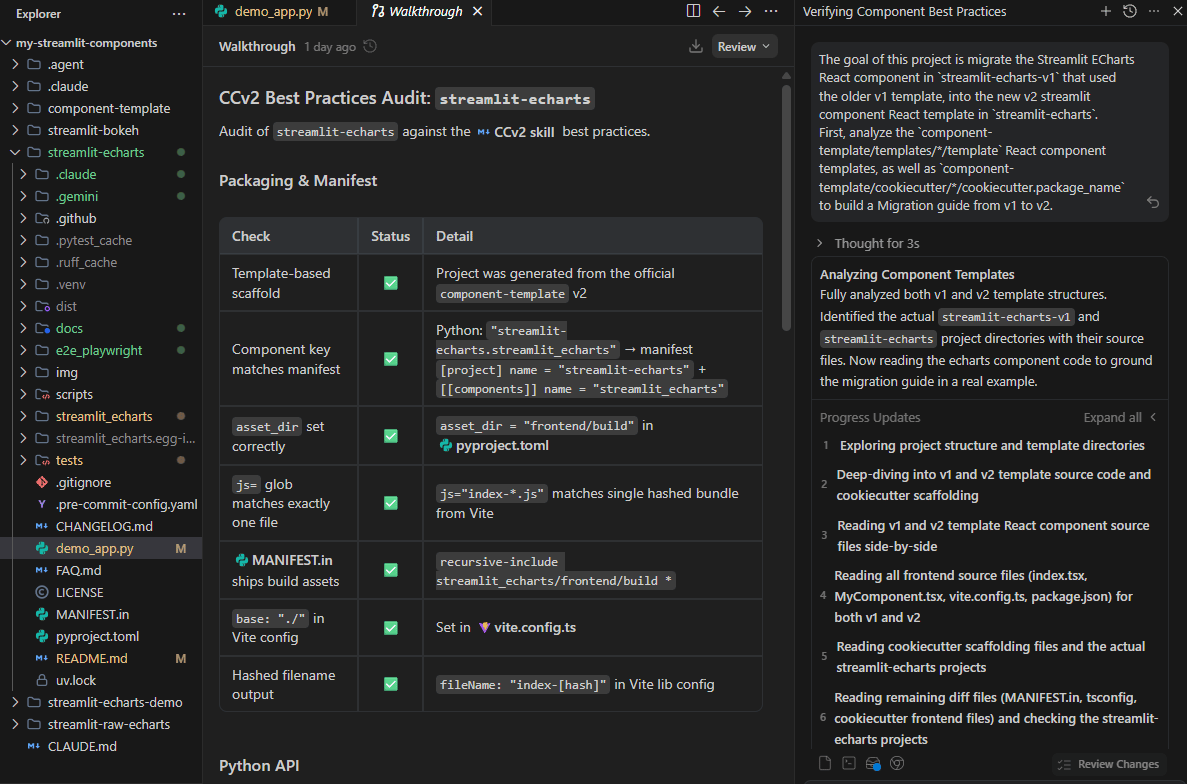Open the Review dropdown
The height and width of the screenshot is (784, 1187).
click(744, 46)
